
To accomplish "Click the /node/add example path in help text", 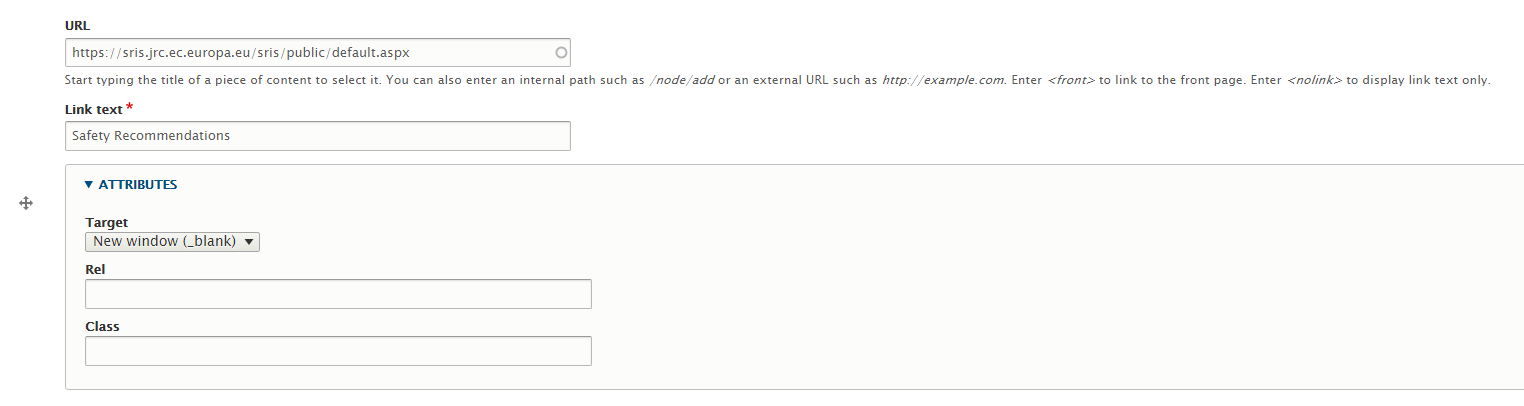I will [x=681, y=80].
